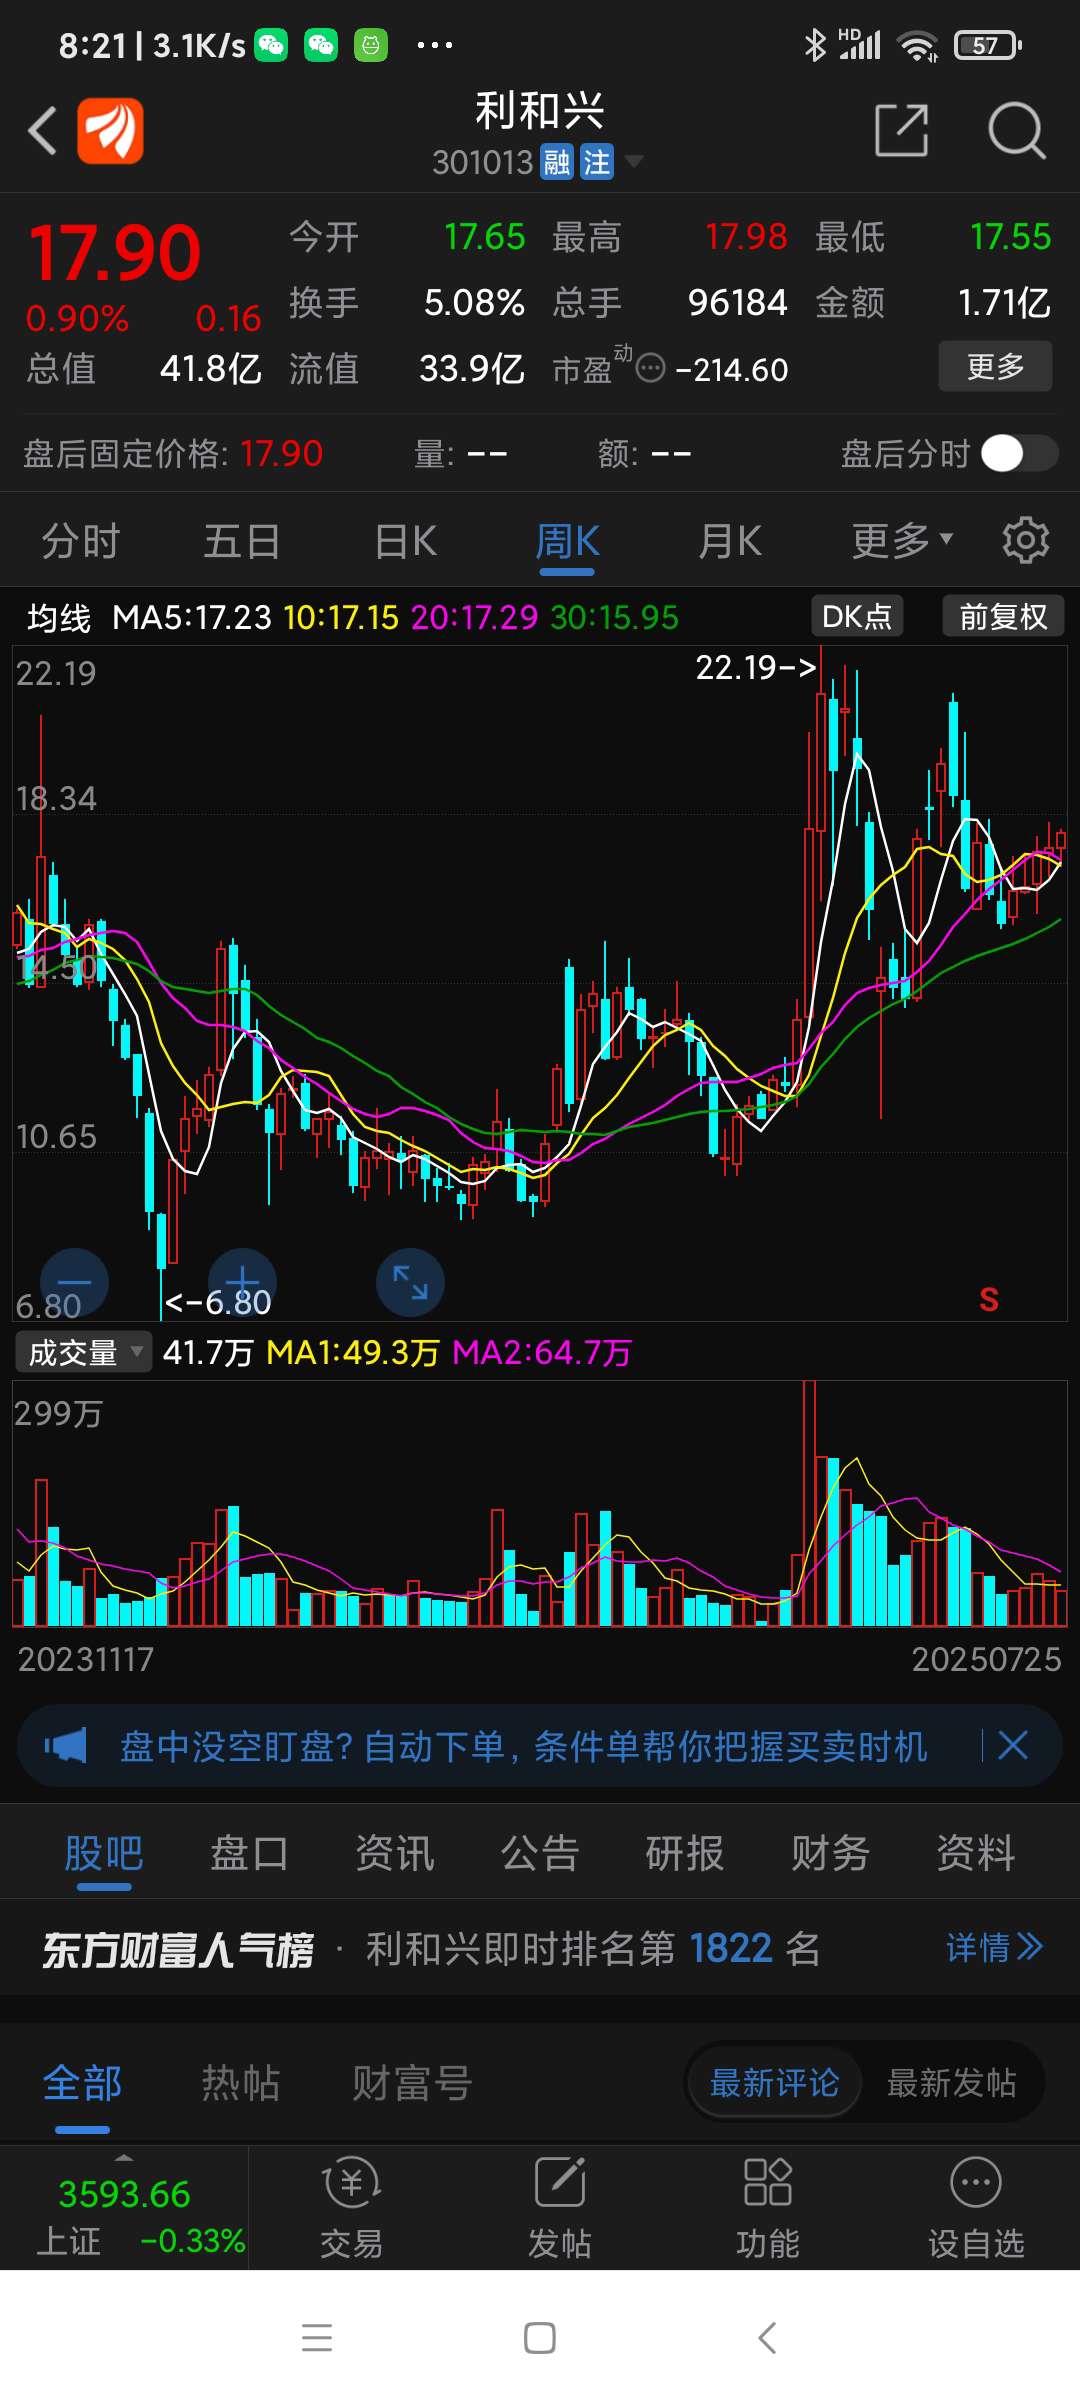This screenshot has width=1080, height=2400.
Task: Switch to 分时 chart tab
Action: [x=81, y=541]
